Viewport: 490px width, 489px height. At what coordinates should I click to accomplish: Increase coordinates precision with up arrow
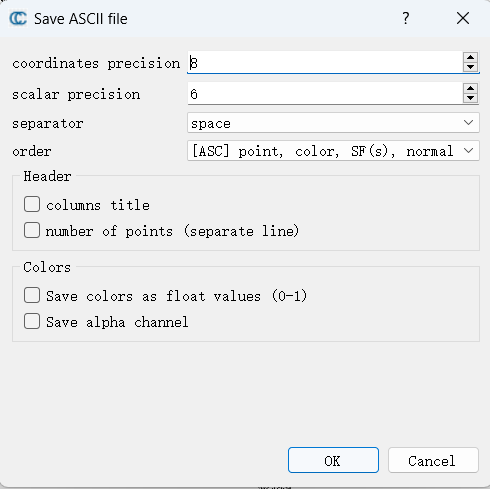pyautogui.click(x=470, y=57)
